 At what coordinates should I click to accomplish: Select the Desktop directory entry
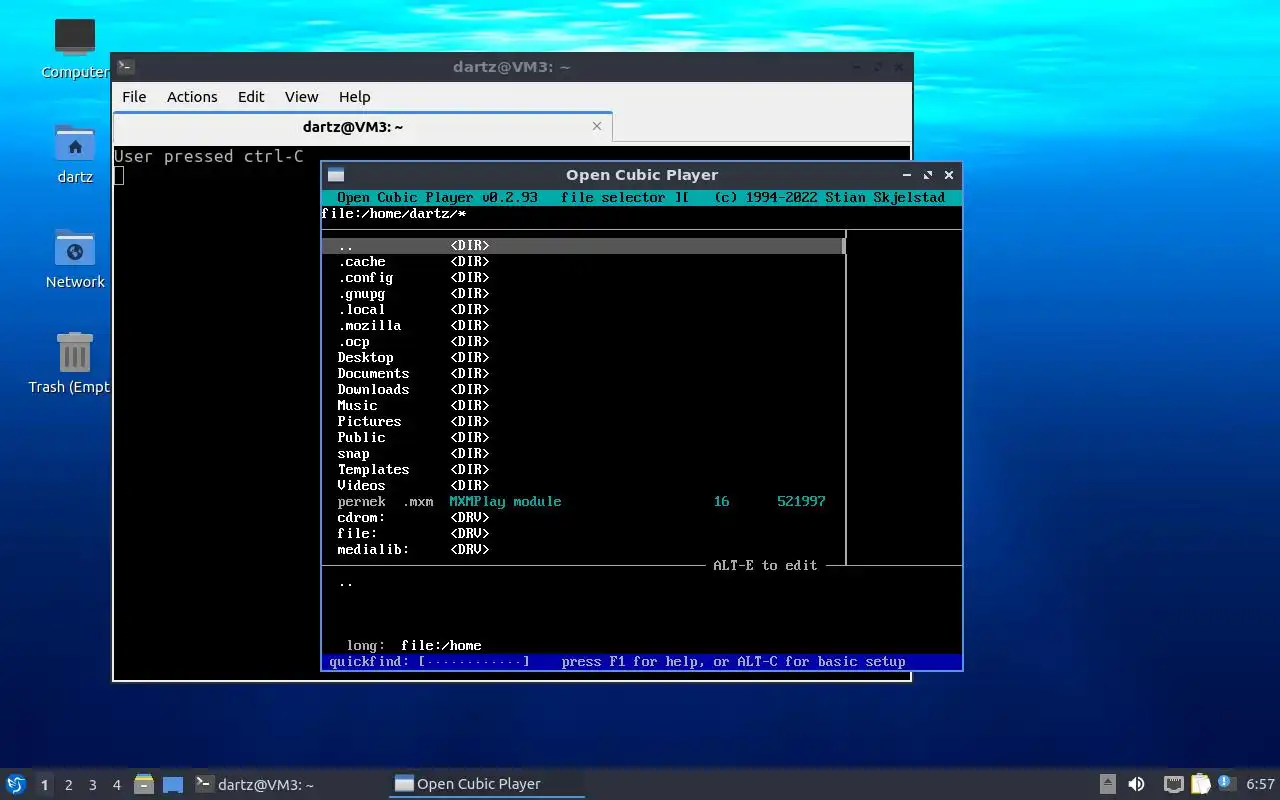(583, 358)
